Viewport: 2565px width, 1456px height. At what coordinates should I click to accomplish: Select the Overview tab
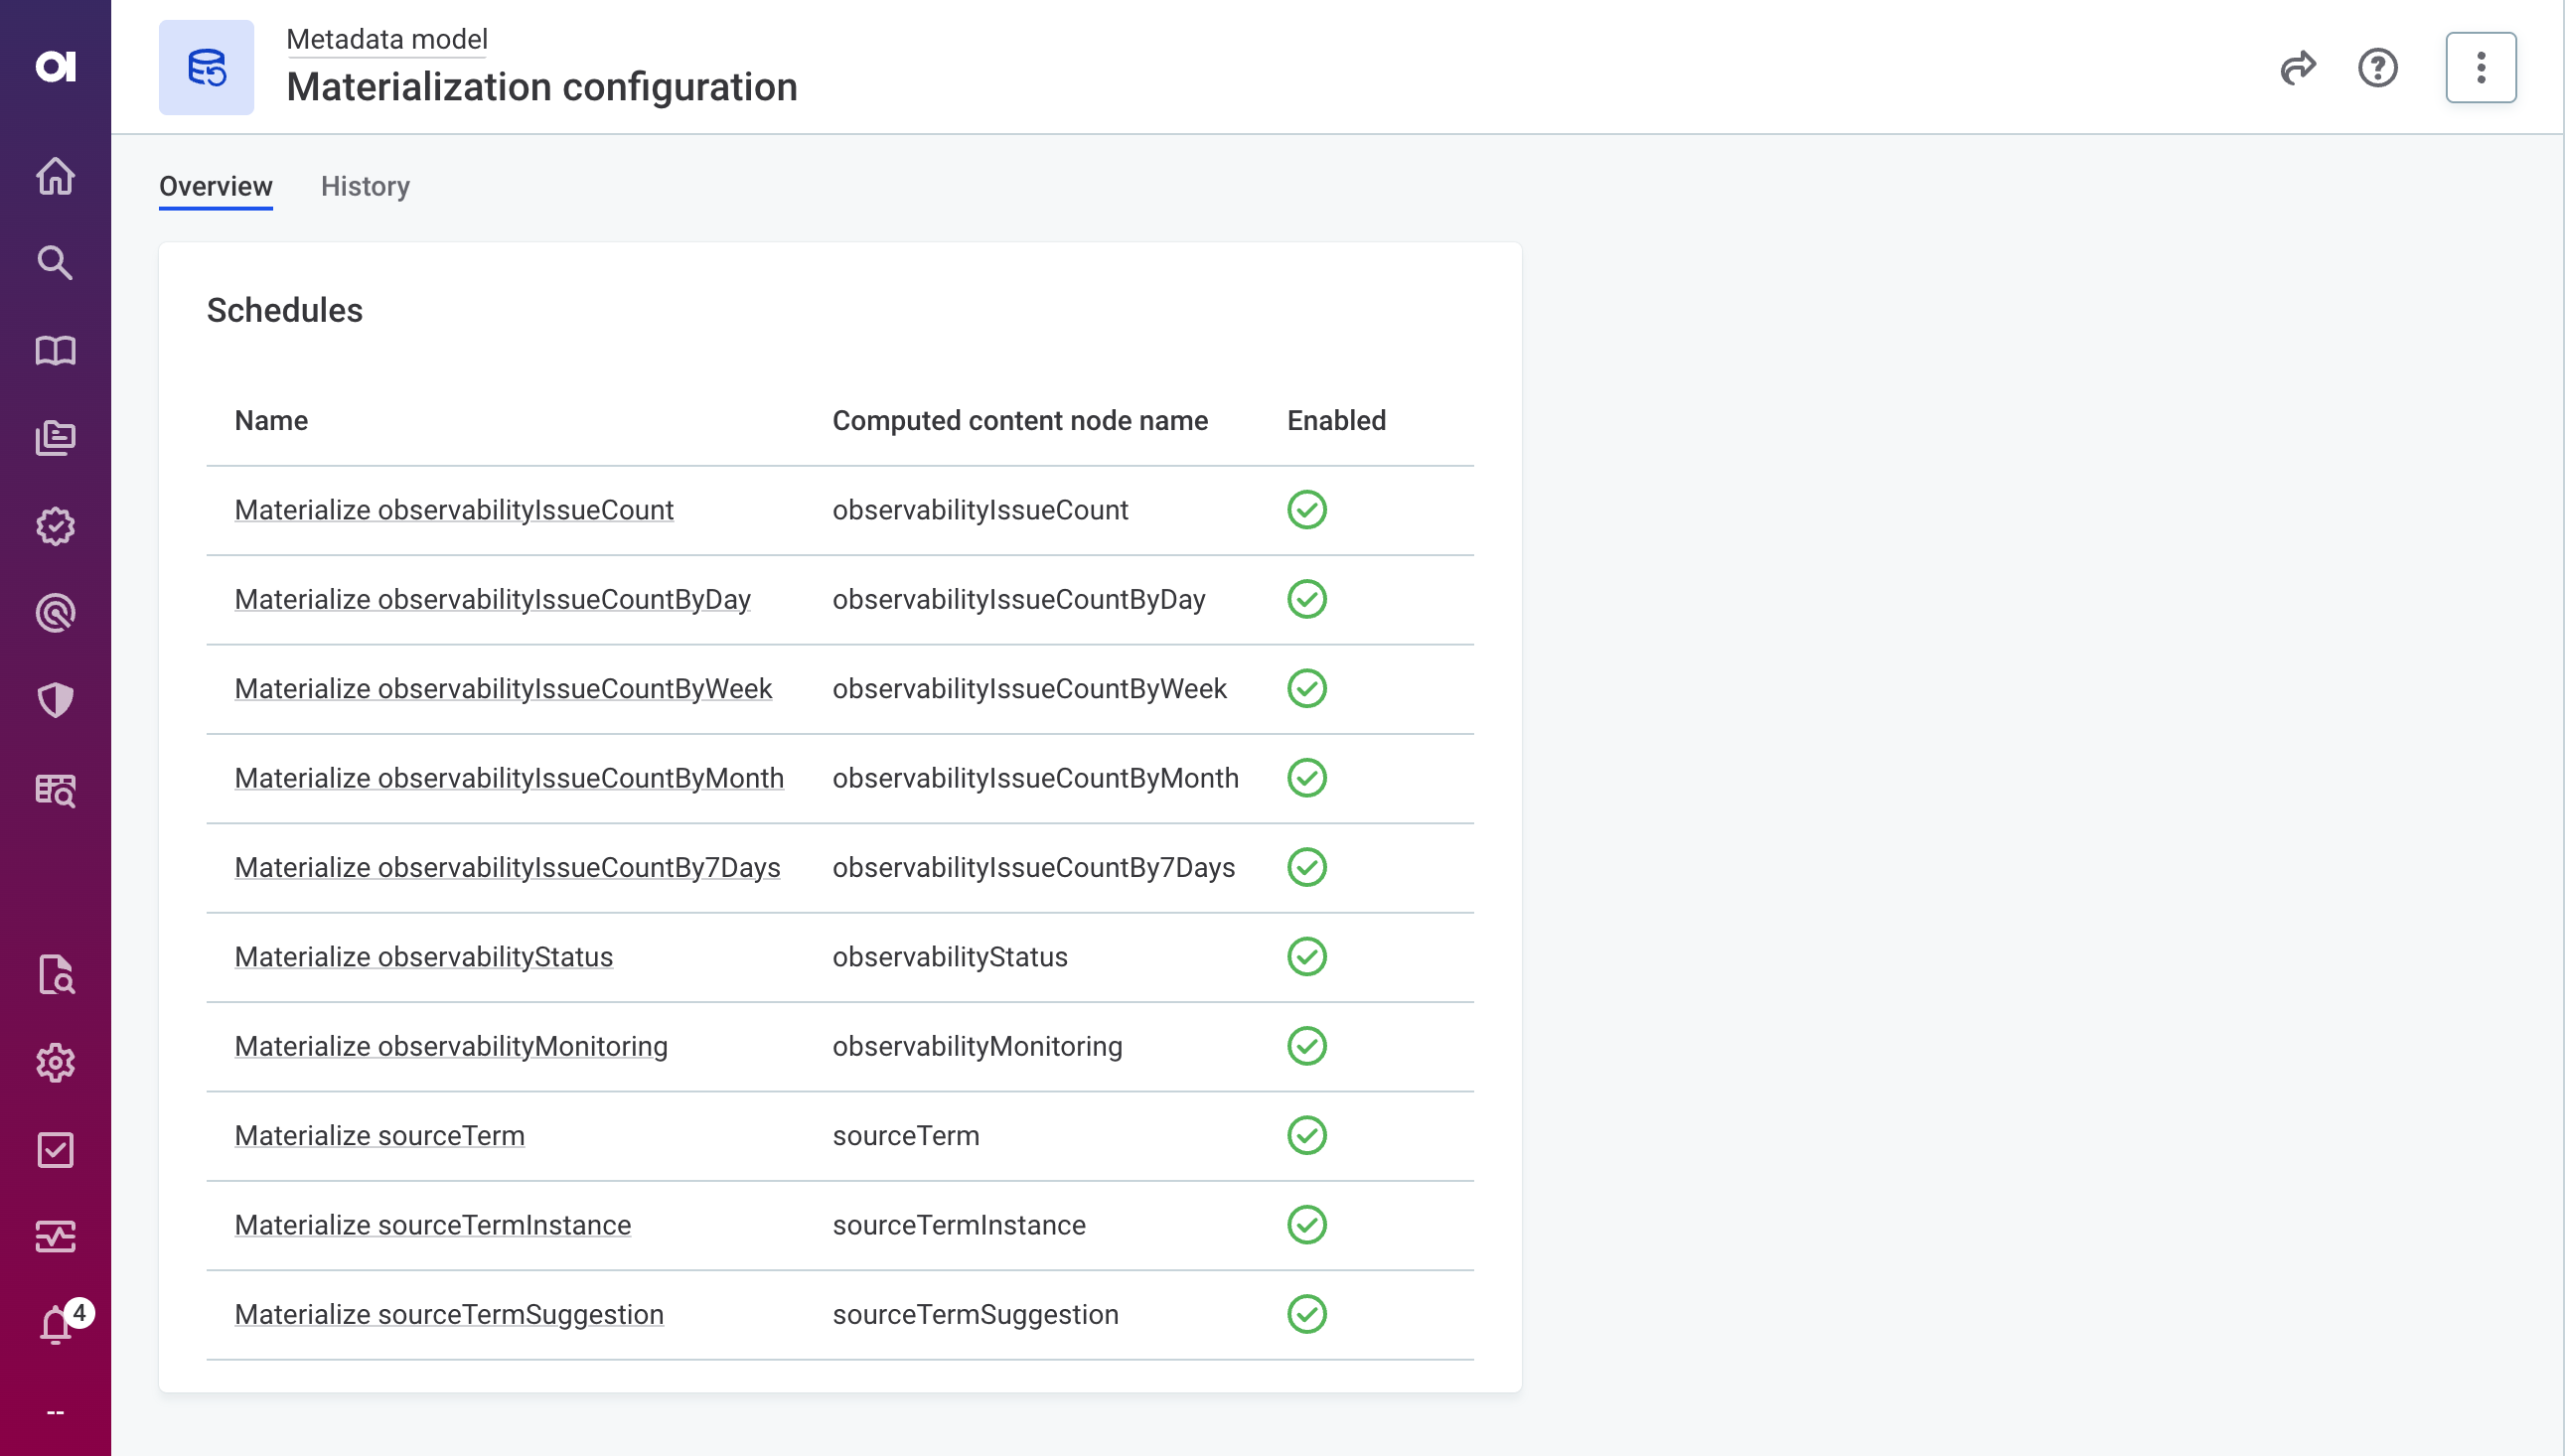pos(216,187)
